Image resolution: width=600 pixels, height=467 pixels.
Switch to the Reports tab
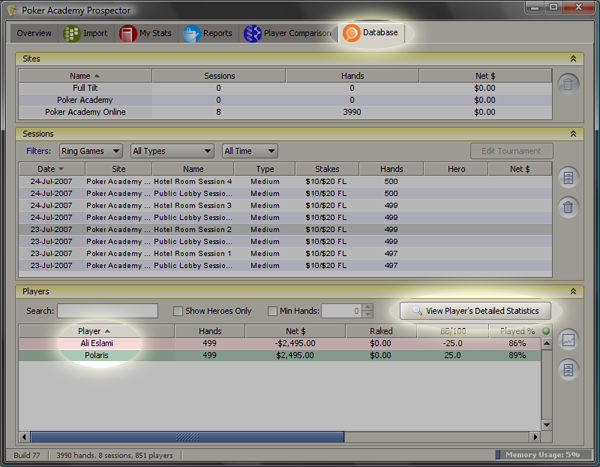coord(208,33)
